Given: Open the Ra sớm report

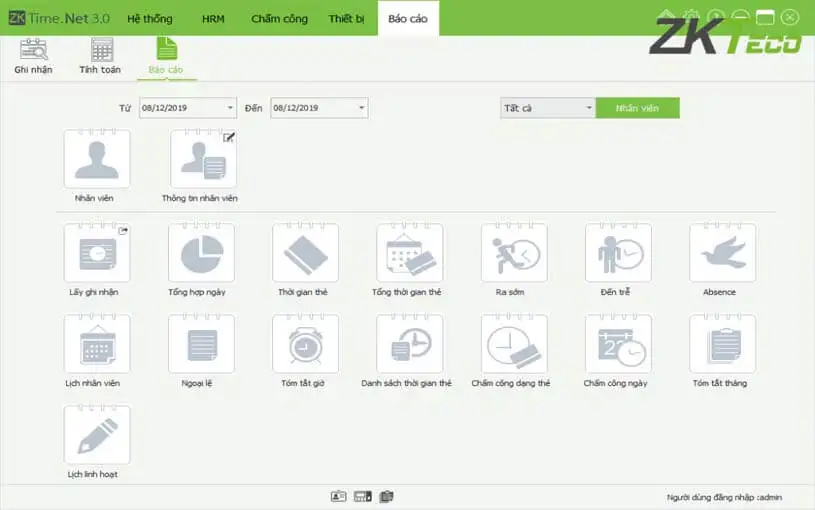Looking at the screenshot, I should point(514,253).
